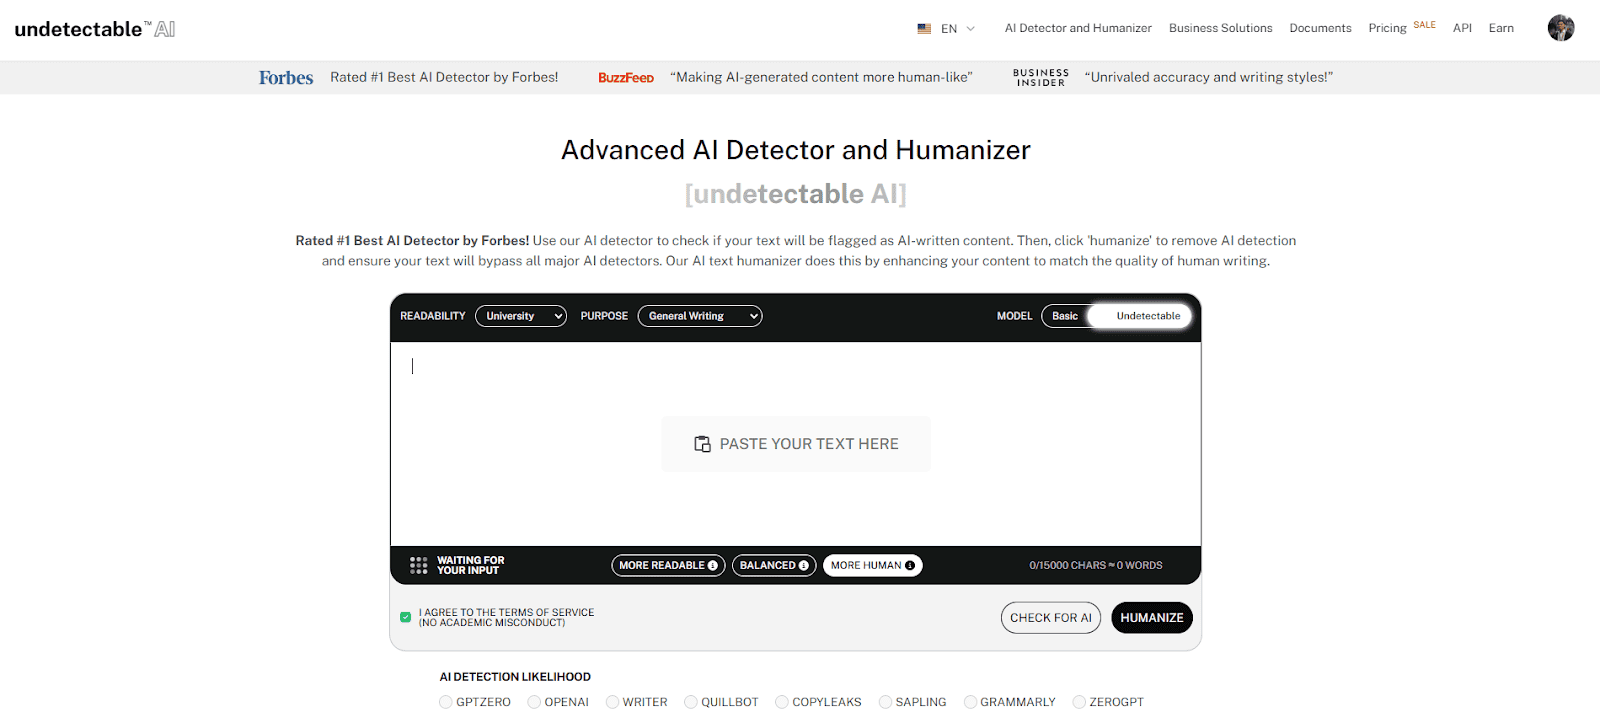The width and height of the screenshot is (1600, 723).
Task: Open the Purpose General Writing dropdown
Action: (x=700, y=316)
